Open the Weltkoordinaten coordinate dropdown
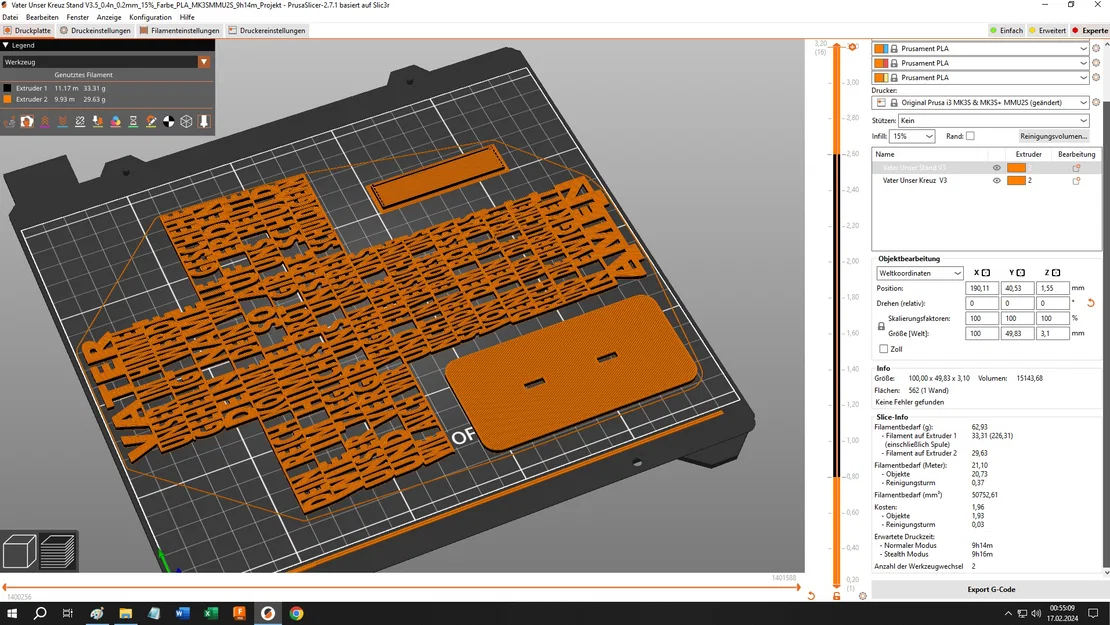Viewport: 1110px width, 625px height. (x=920, y=273)
